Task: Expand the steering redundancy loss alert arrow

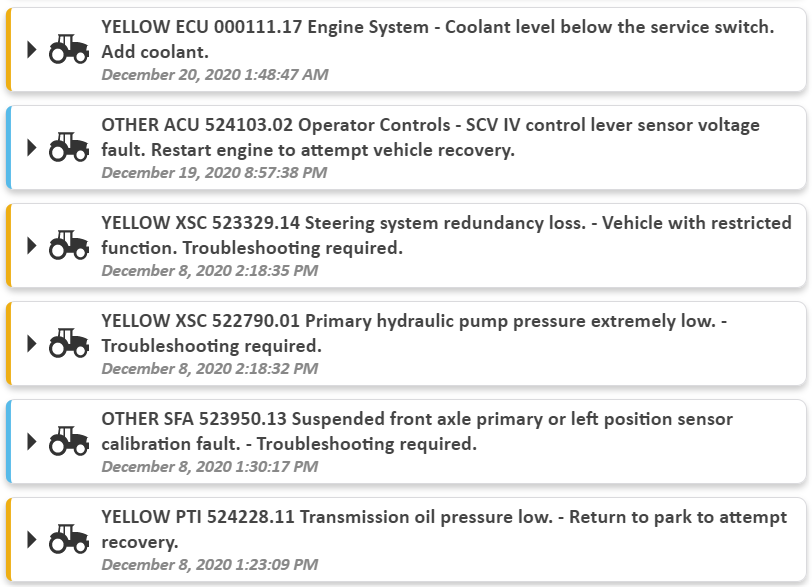Action: tap(32, 246)
